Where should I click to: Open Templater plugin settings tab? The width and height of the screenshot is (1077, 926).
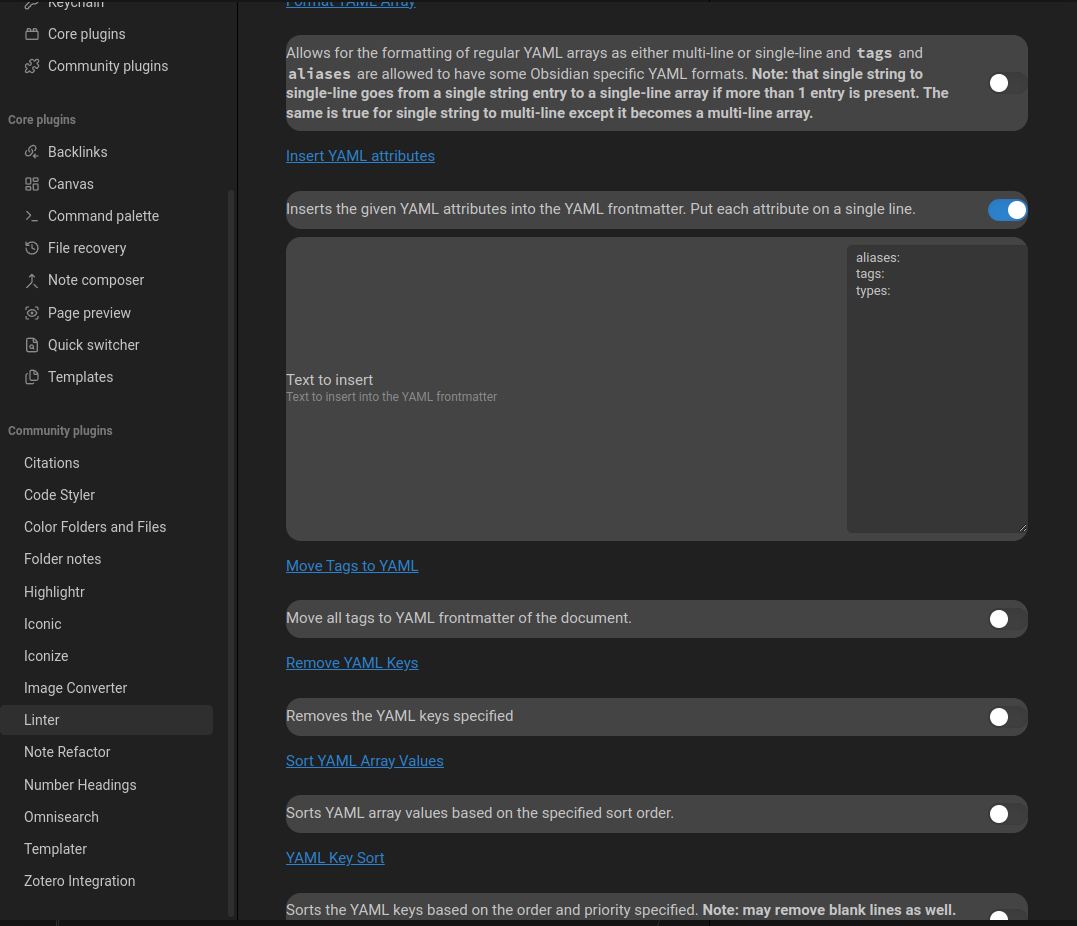pyautogui.click(x=56, y=849)
